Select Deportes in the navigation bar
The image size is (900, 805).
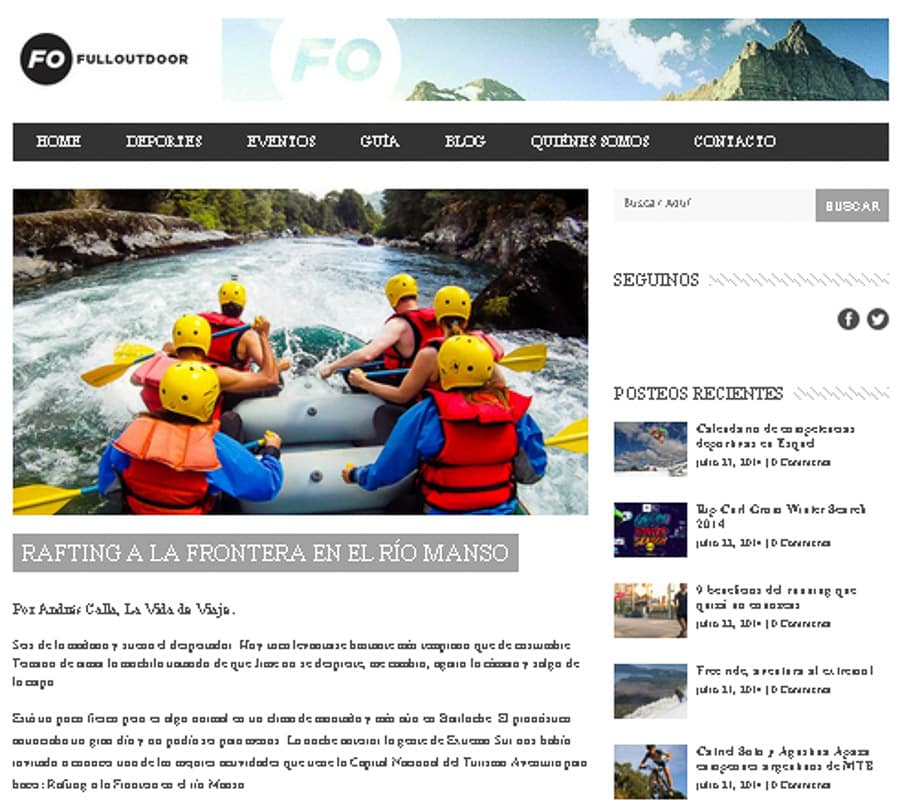164,141
